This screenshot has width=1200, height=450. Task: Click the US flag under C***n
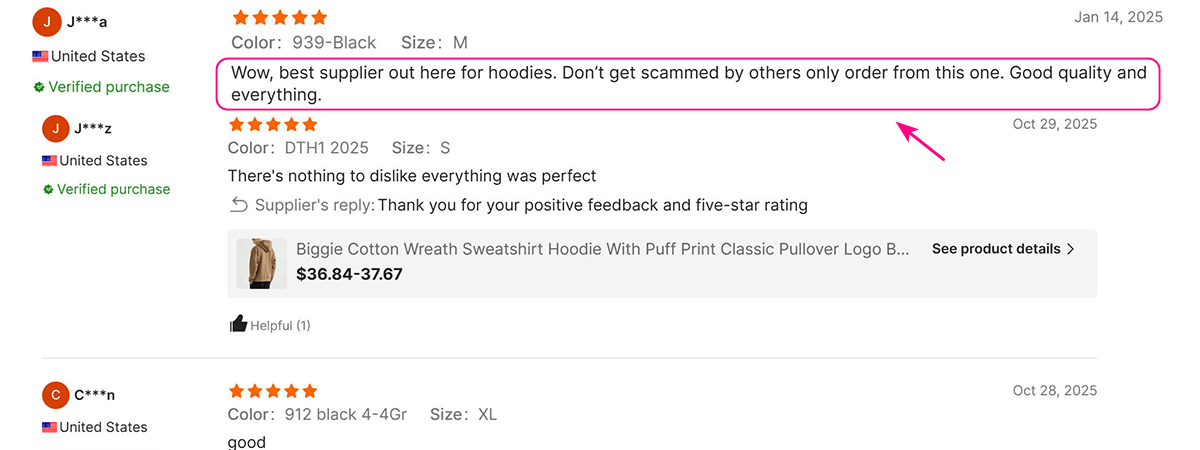[49, 428]
